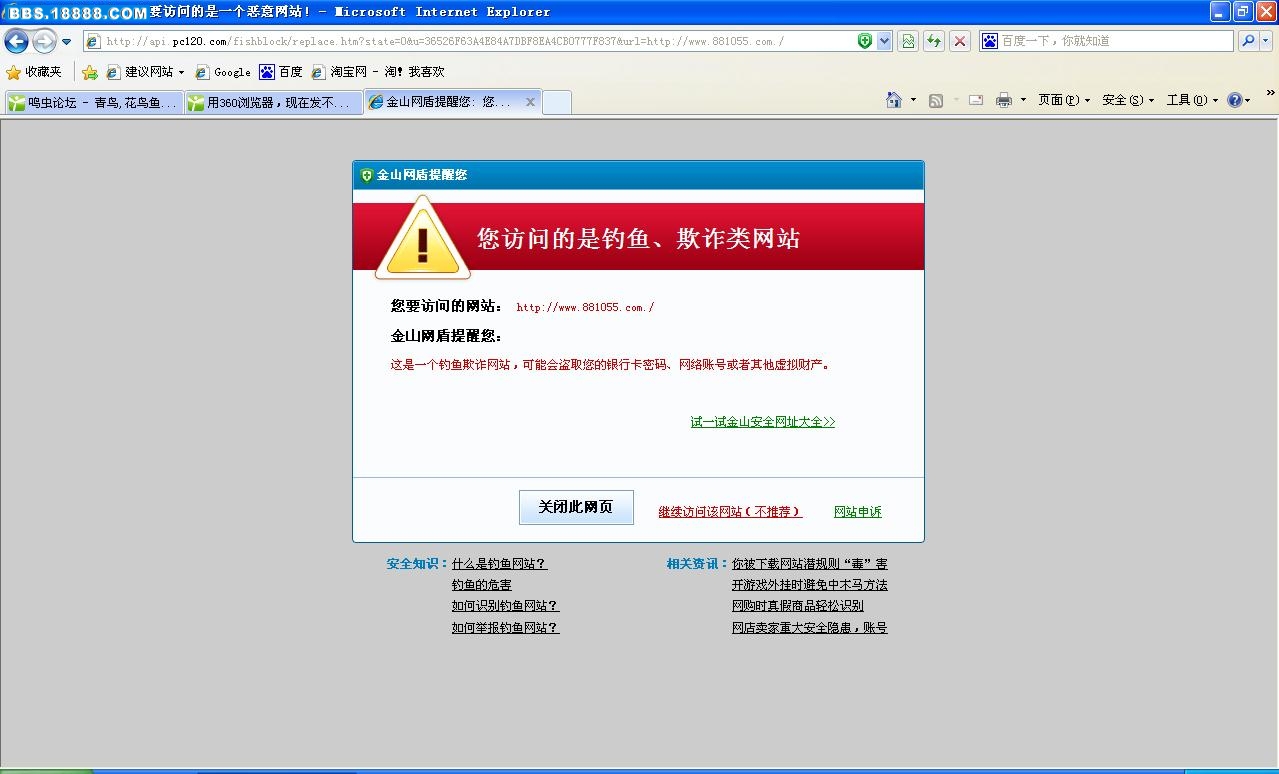Screen dimensions: 1279x774
Task: Click the favorites star icon beside 收藏夹
Action: point(13,72)
